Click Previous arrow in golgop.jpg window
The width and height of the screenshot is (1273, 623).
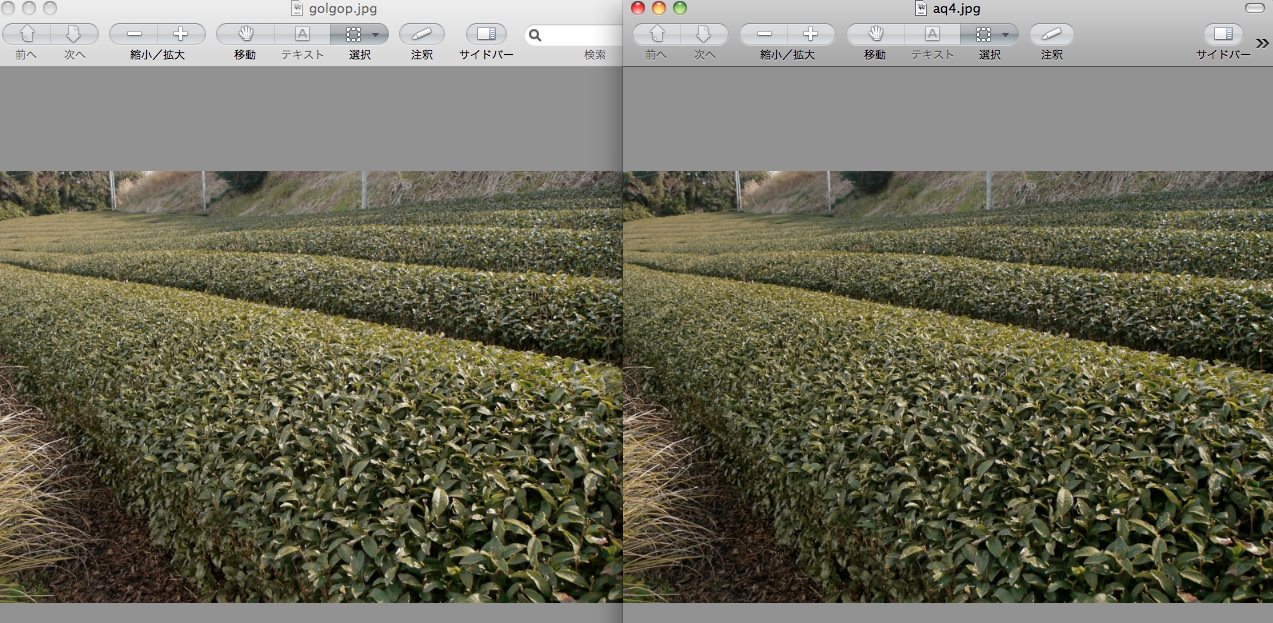coord(27,34)
